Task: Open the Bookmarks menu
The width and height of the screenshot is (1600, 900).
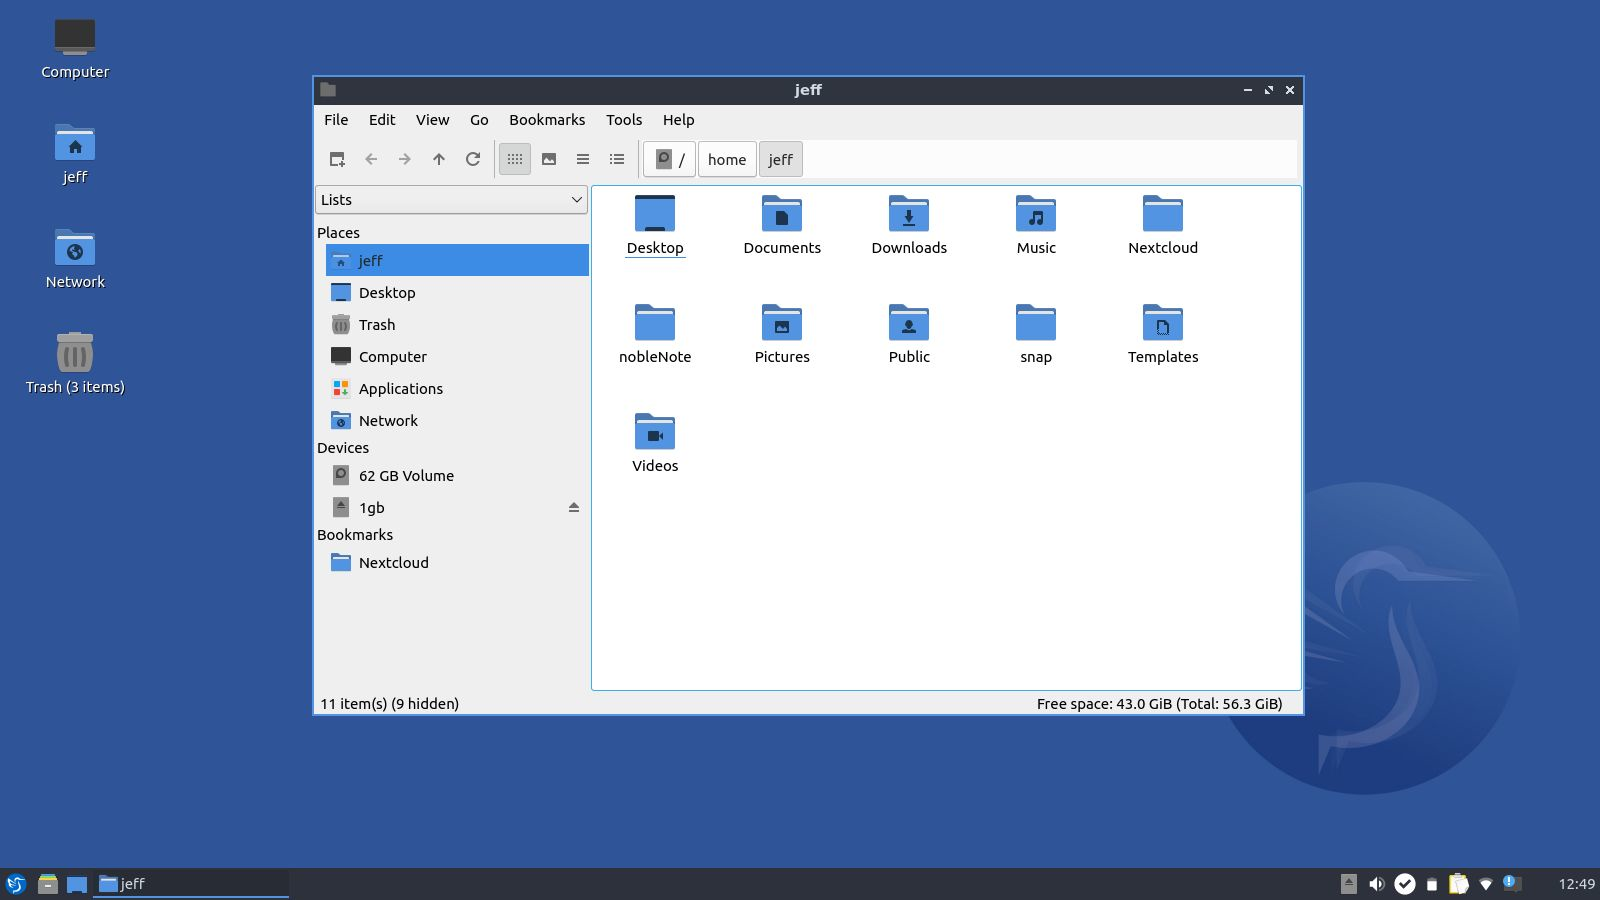Action: 547,120
